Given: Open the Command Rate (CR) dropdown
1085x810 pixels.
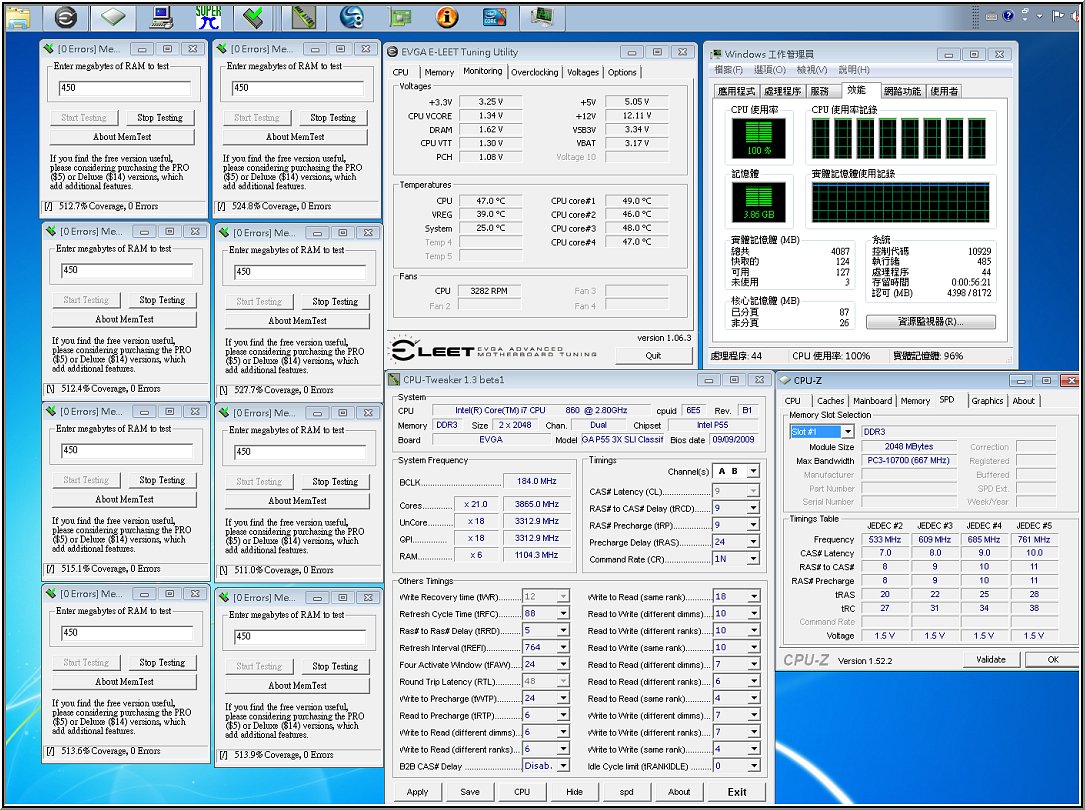Looking at the screenshot, I should (x=754, y=558).
